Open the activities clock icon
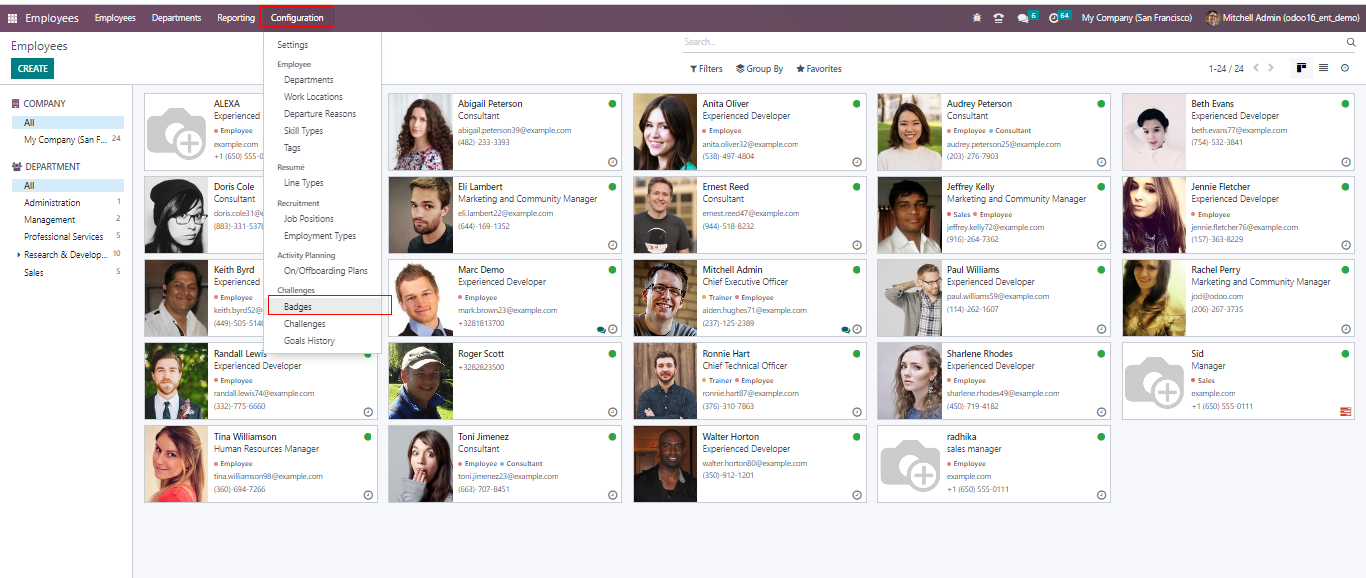 tap(1054, 18)
